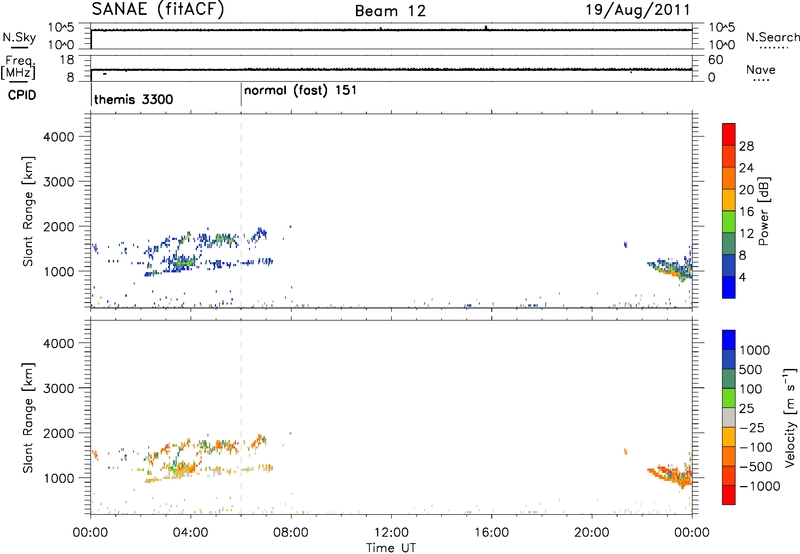Viewport: 800px width, 554px height.
Task: Click the grey -25 to 25 velocity band
Action: [x=729, y=417]
